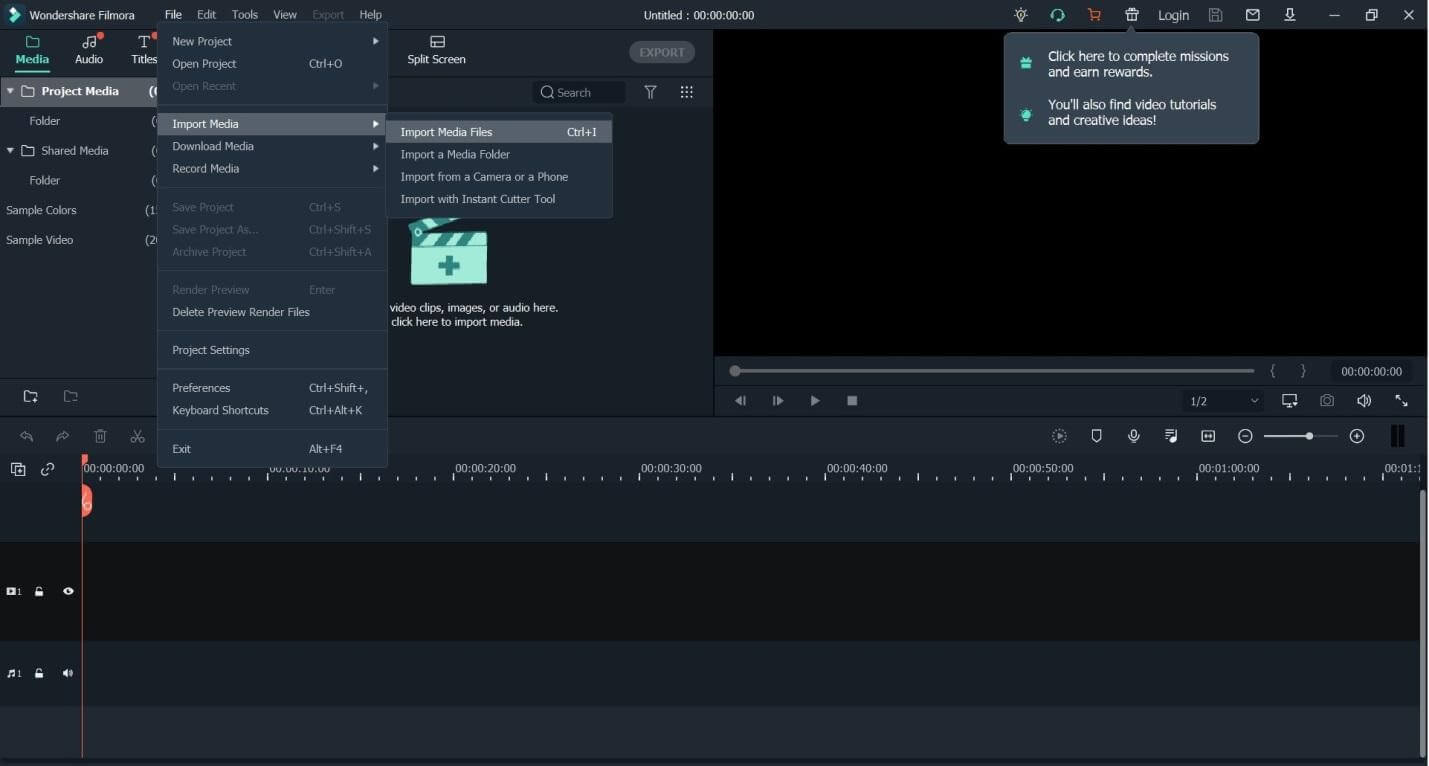This screenshot has height=766, width=1429.
Task: Open the Edit menu
Action: [x=206, y=15]
